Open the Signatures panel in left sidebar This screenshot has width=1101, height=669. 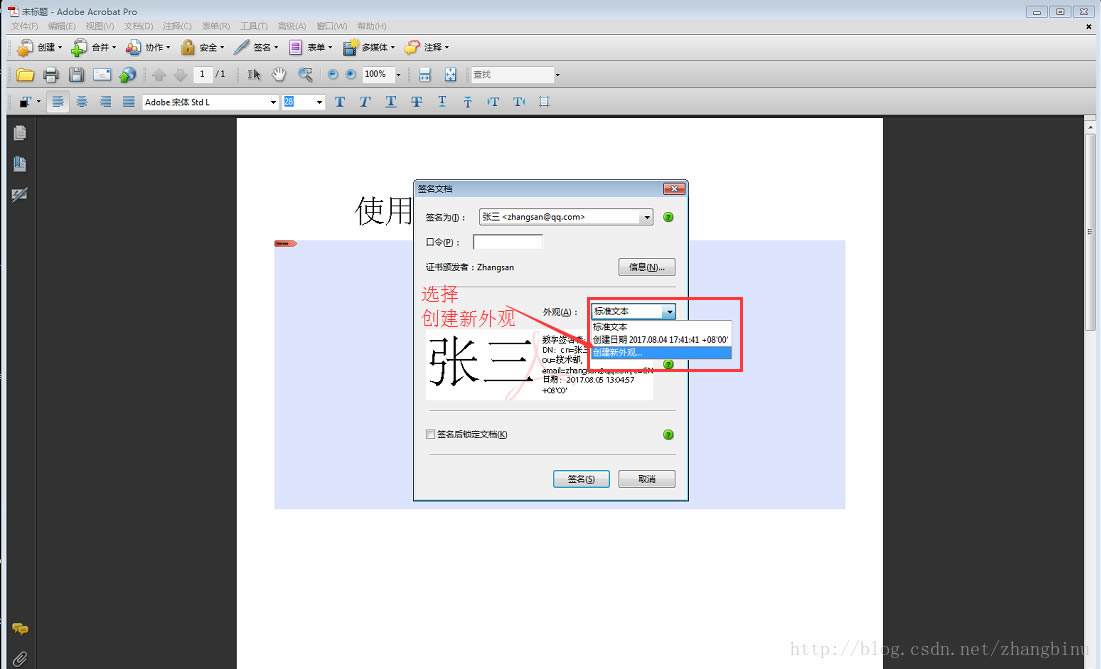[20, 194]
